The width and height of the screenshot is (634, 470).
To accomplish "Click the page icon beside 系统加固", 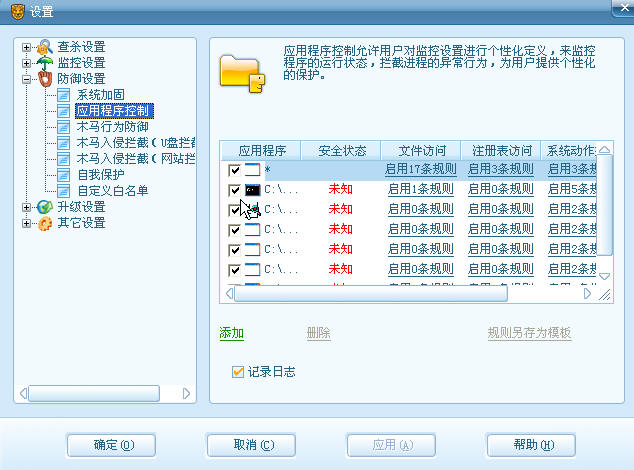I will [x=63, y=95].
